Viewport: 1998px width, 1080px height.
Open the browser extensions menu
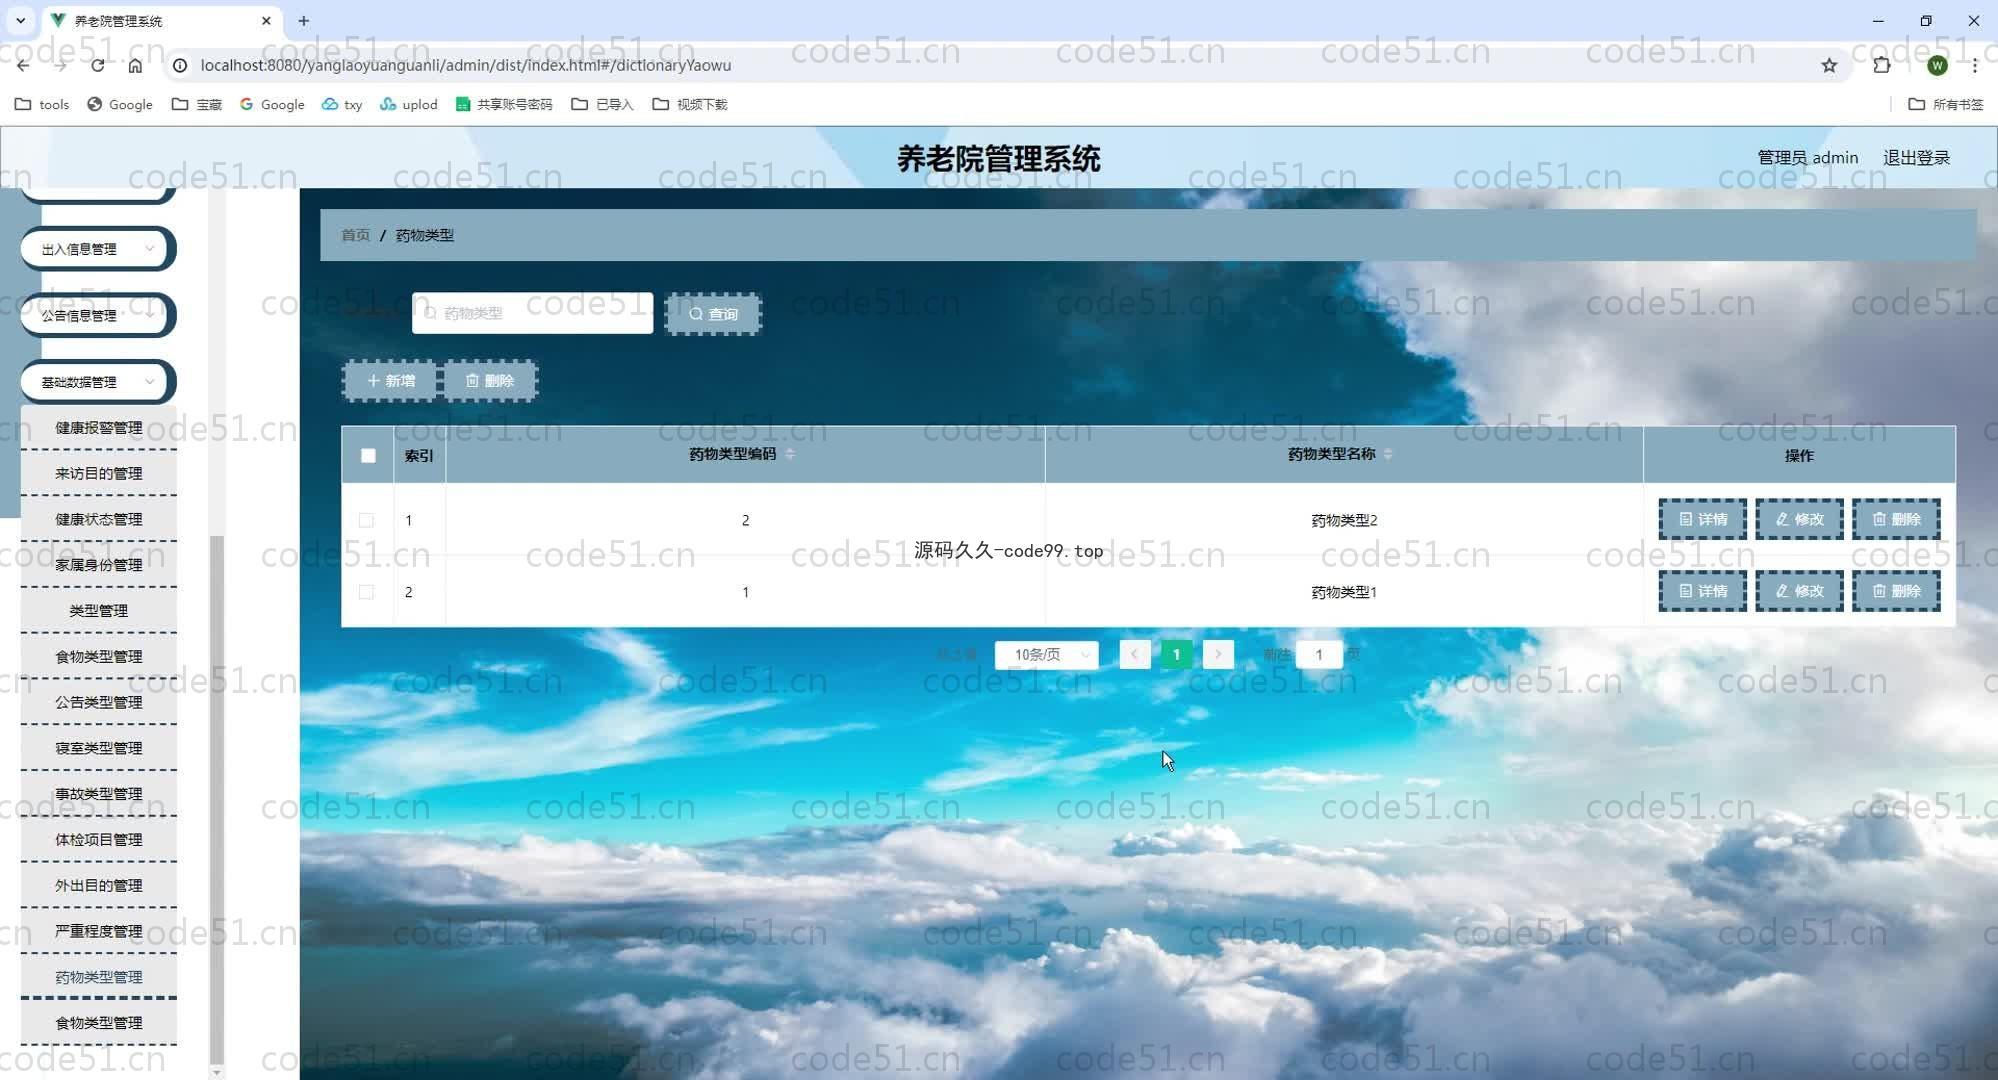pos(1881,65)
